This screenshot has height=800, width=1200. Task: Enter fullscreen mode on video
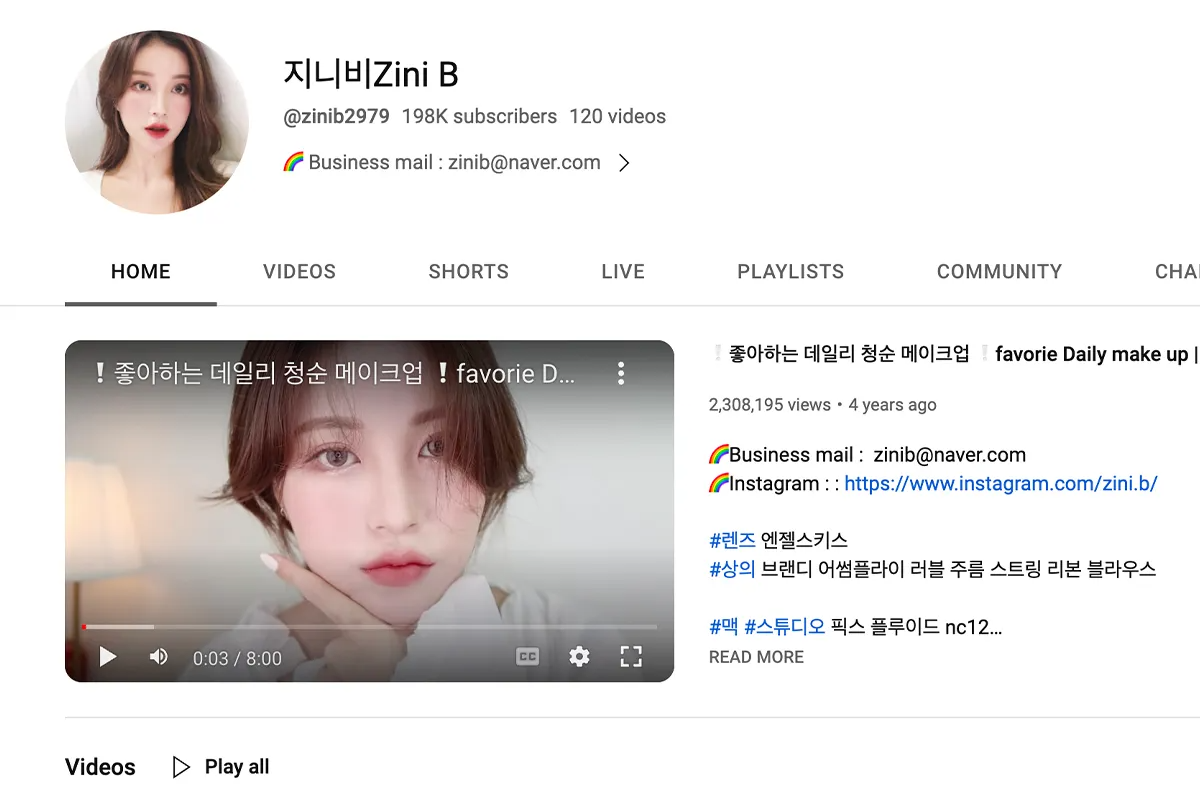coord(630,657)
